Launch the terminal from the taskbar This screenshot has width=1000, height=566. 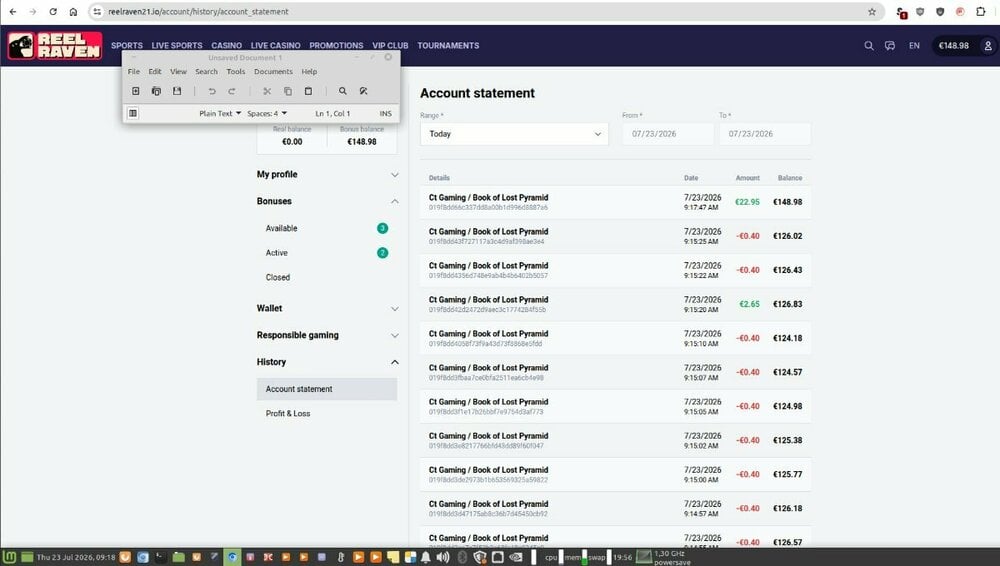coord(161,557)
